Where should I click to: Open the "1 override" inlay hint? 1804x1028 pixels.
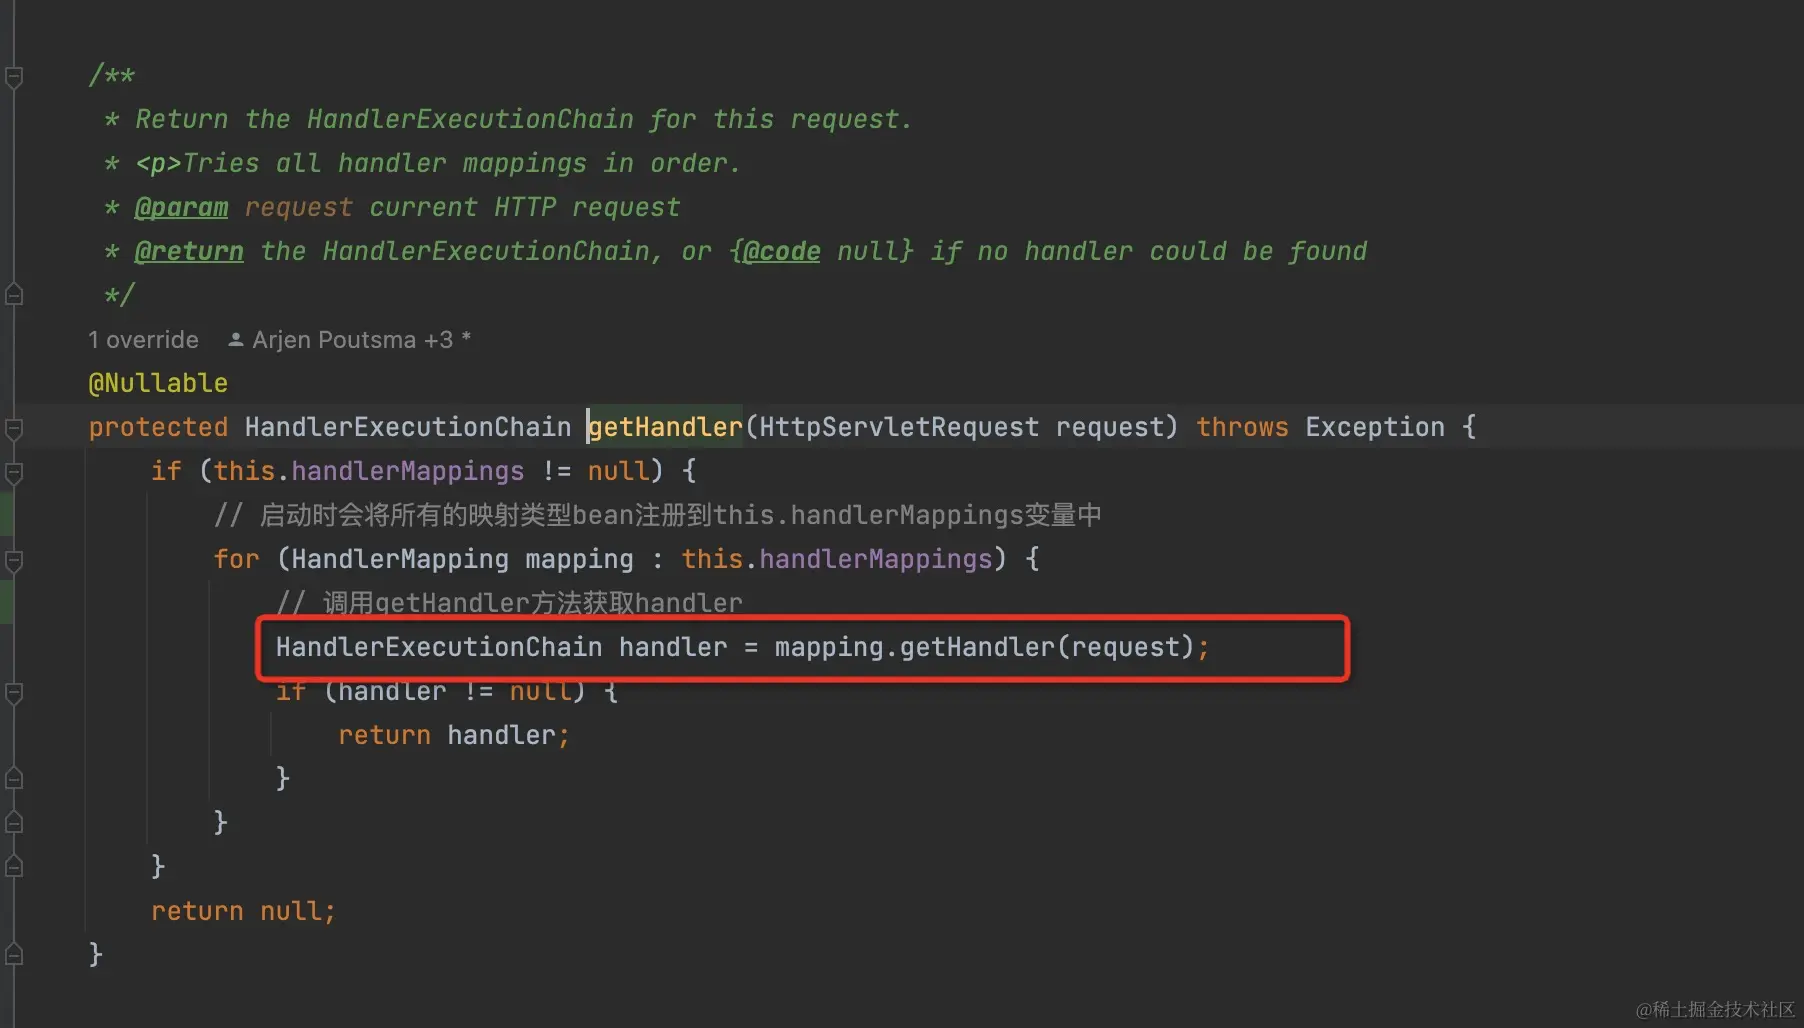(x=143, y=340)
